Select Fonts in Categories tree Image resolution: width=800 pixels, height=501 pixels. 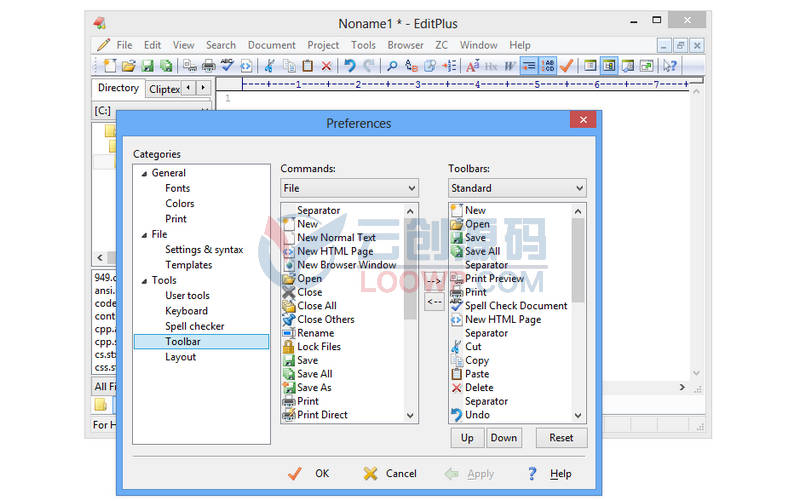pos(177,188)
